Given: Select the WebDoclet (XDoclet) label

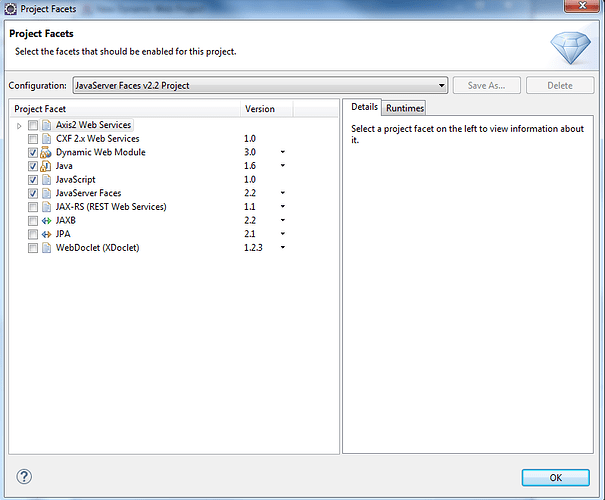Looking at the screenshot, I should click(x=97, y=248).
